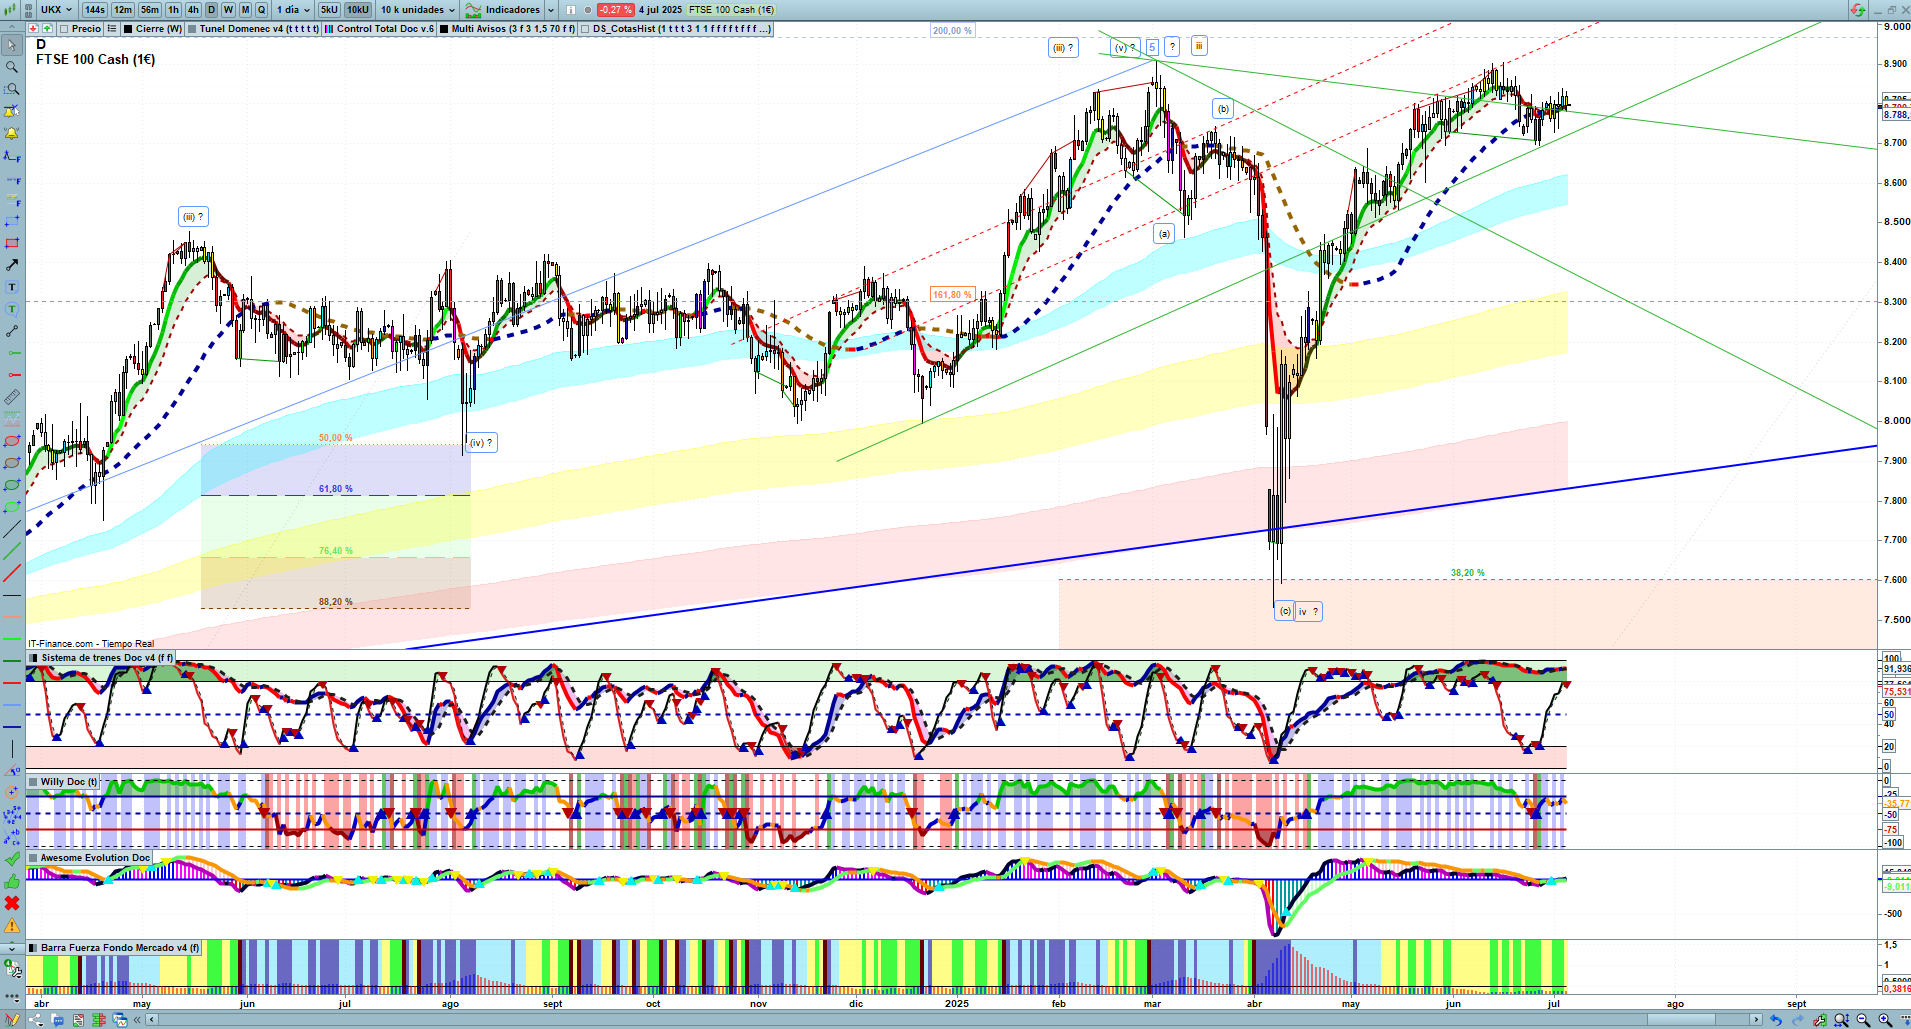This screenshot has width=1911, height=1029.
Task: Select the quarterly Q timeframe
Action: pos(262,10)
